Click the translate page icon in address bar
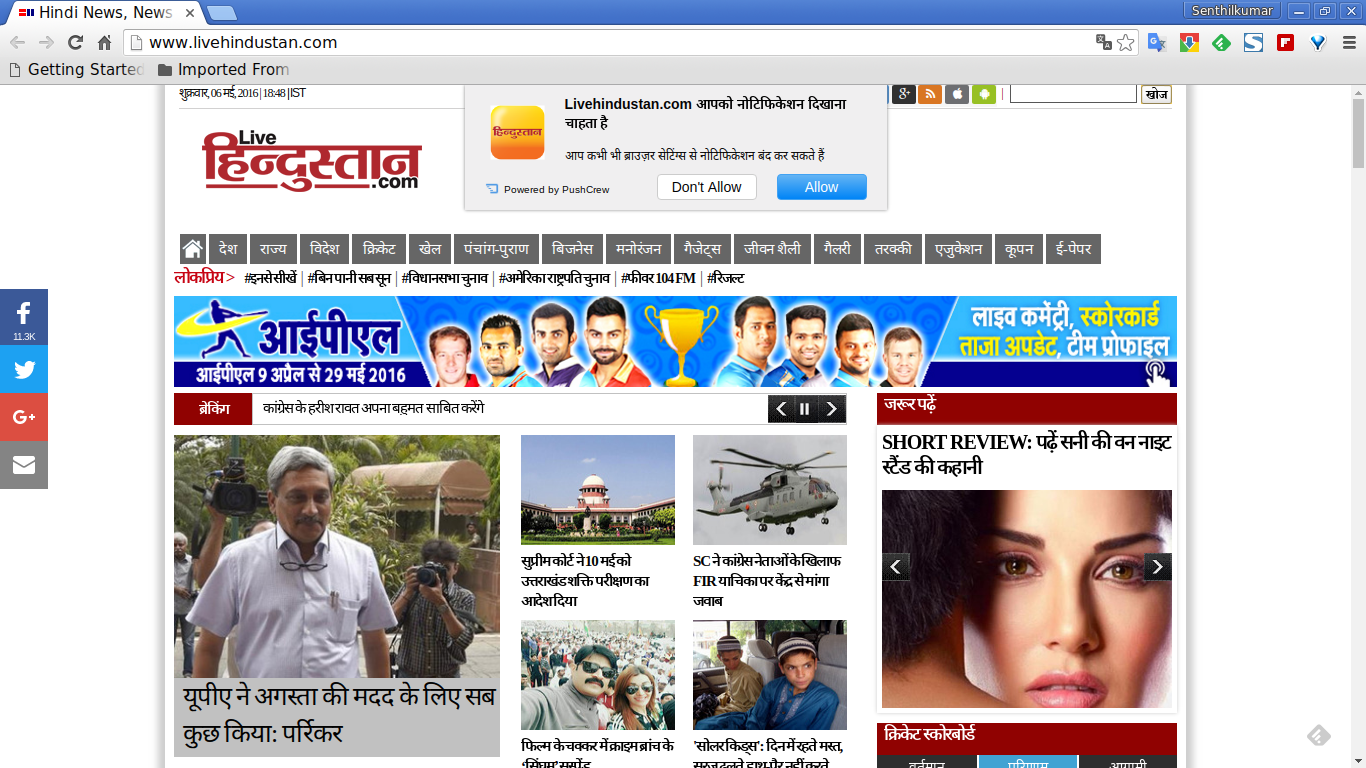This screenshot has width=1366, height=768. (1103, 42)
